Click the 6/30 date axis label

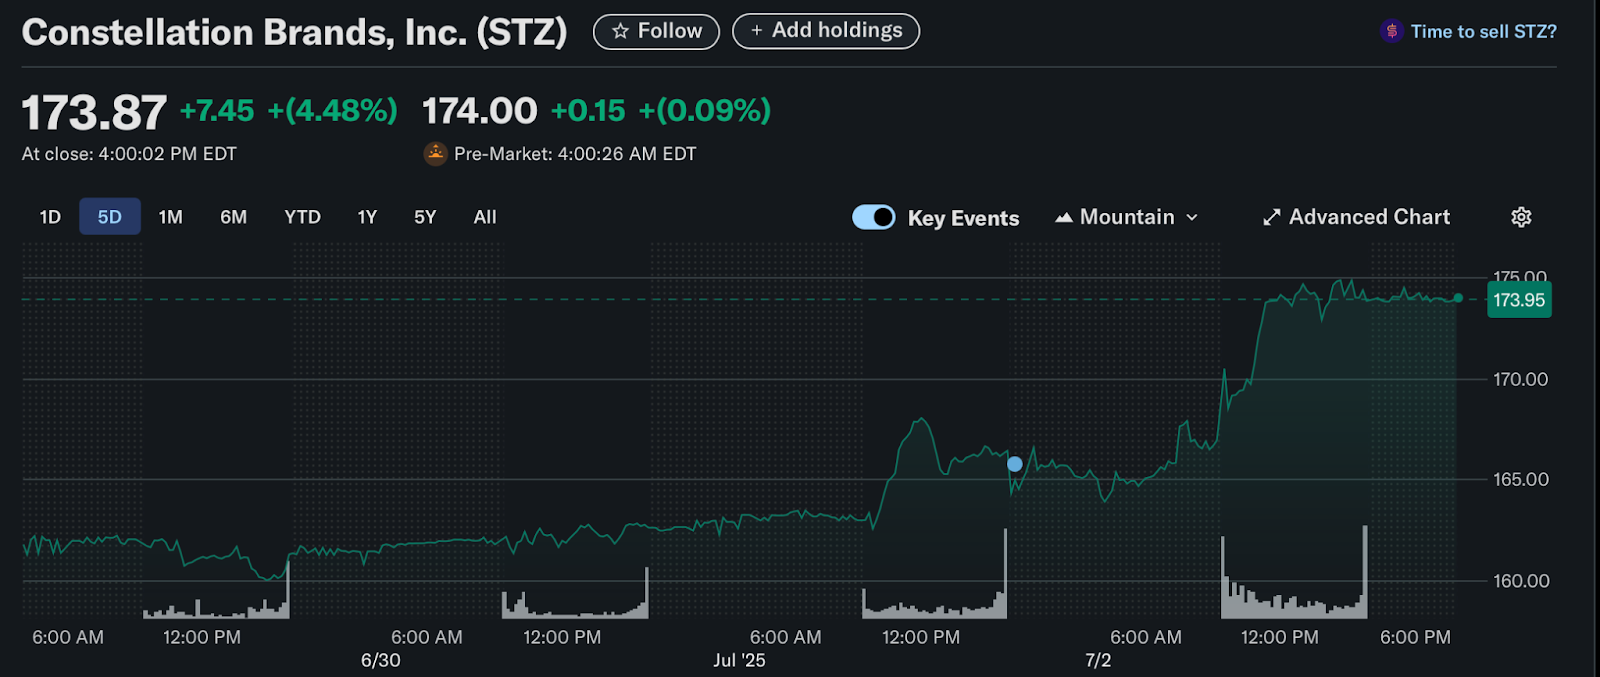380,660
